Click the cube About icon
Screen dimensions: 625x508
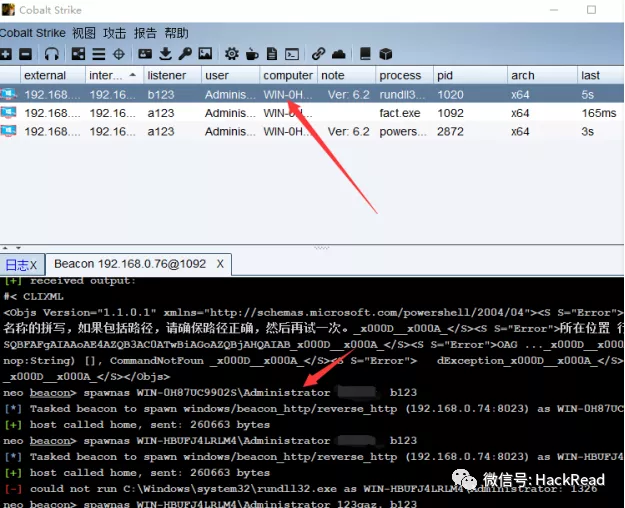pos(385,54)
